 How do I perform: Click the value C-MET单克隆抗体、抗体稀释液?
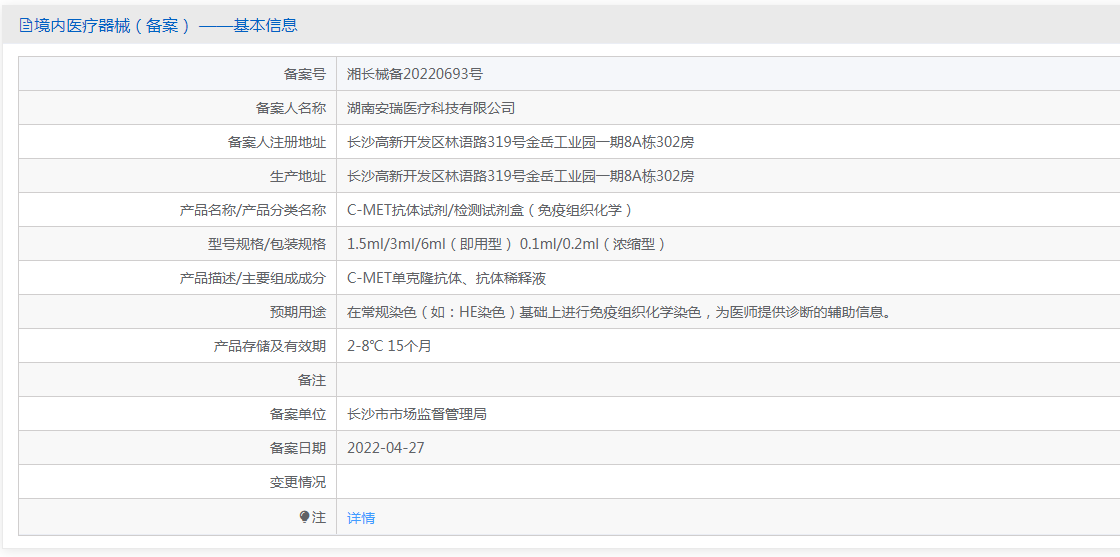point(446,278)
